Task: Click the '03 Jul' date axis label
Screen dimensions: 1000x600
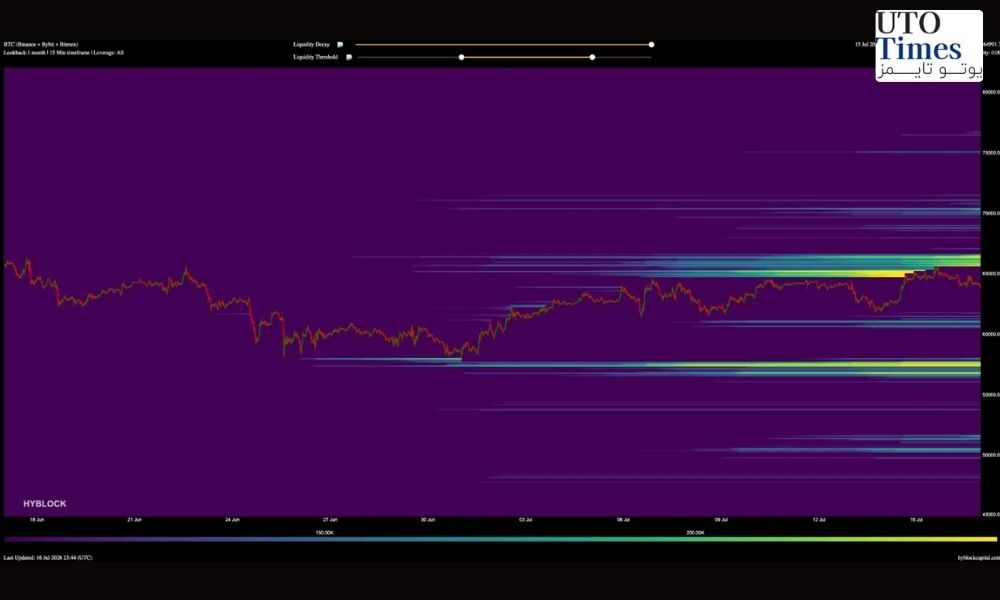Action: point(526,520)
